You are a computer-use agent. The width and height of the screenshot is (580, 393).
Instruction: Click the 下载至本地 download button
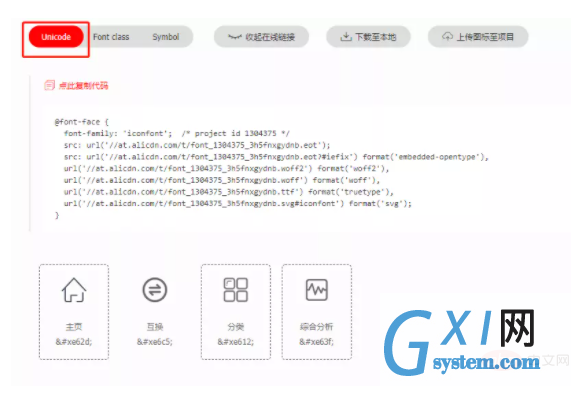tap(368, 37)
